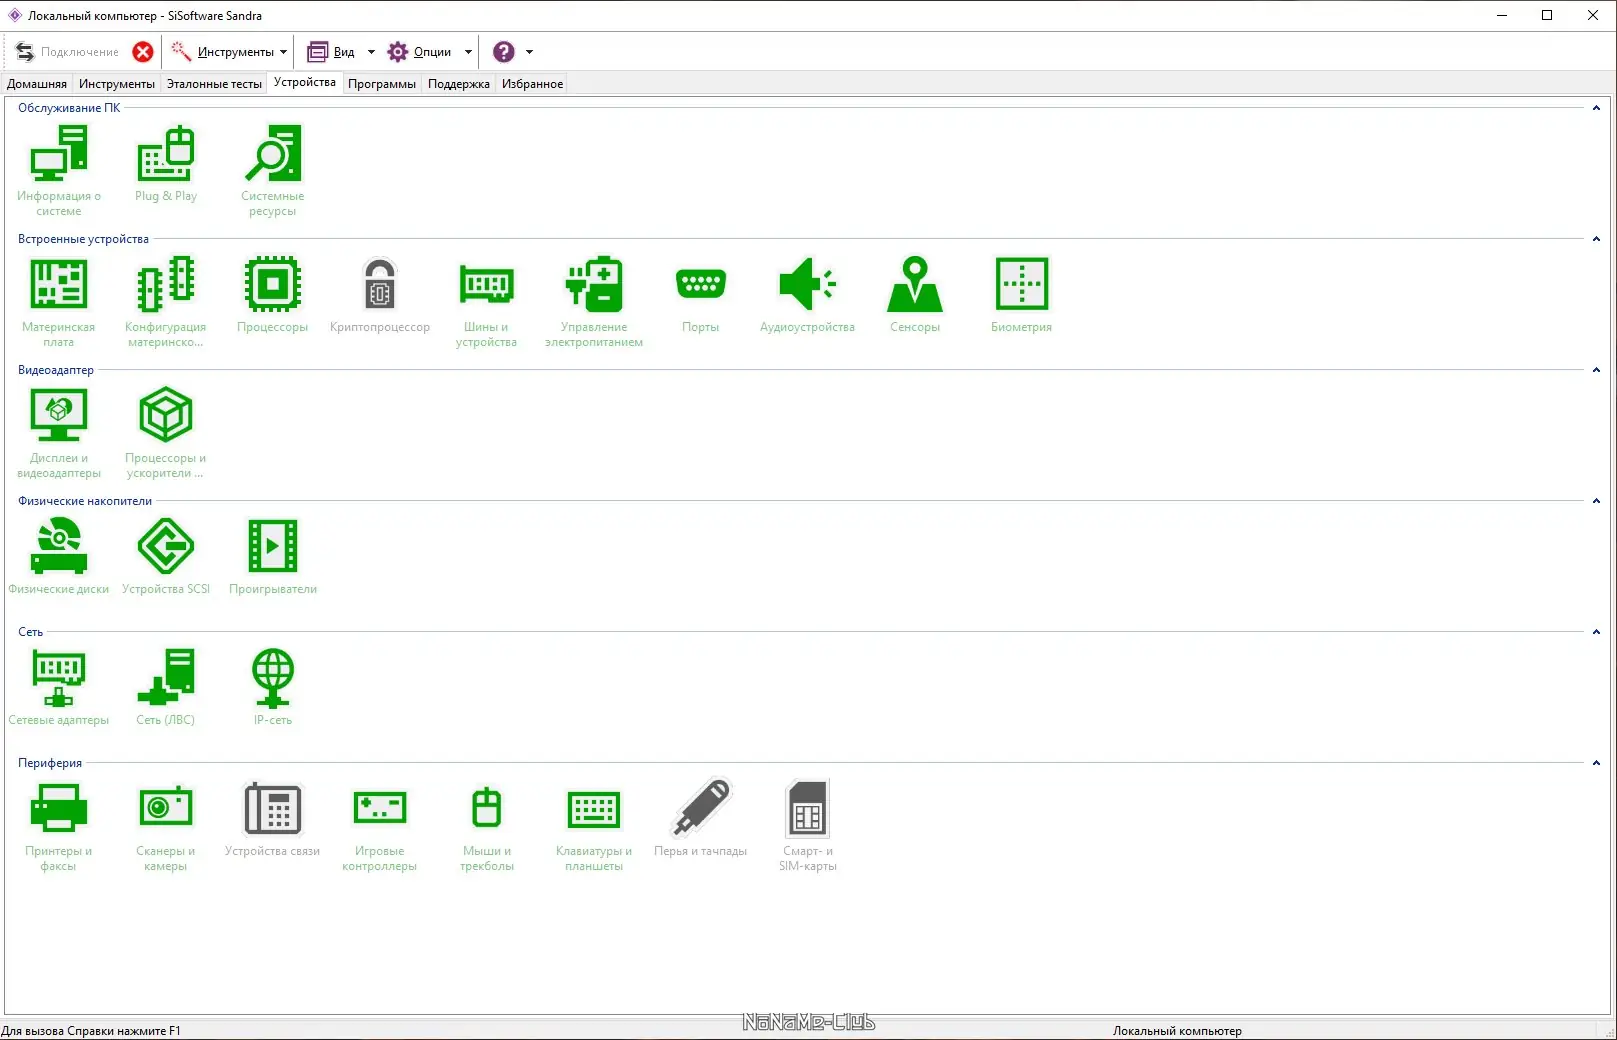Image resolution: width=1617 pixels, height=1040 pixels.
Task: Collapse the Встроенные устройства section
Action: (x=1596, y=239)
